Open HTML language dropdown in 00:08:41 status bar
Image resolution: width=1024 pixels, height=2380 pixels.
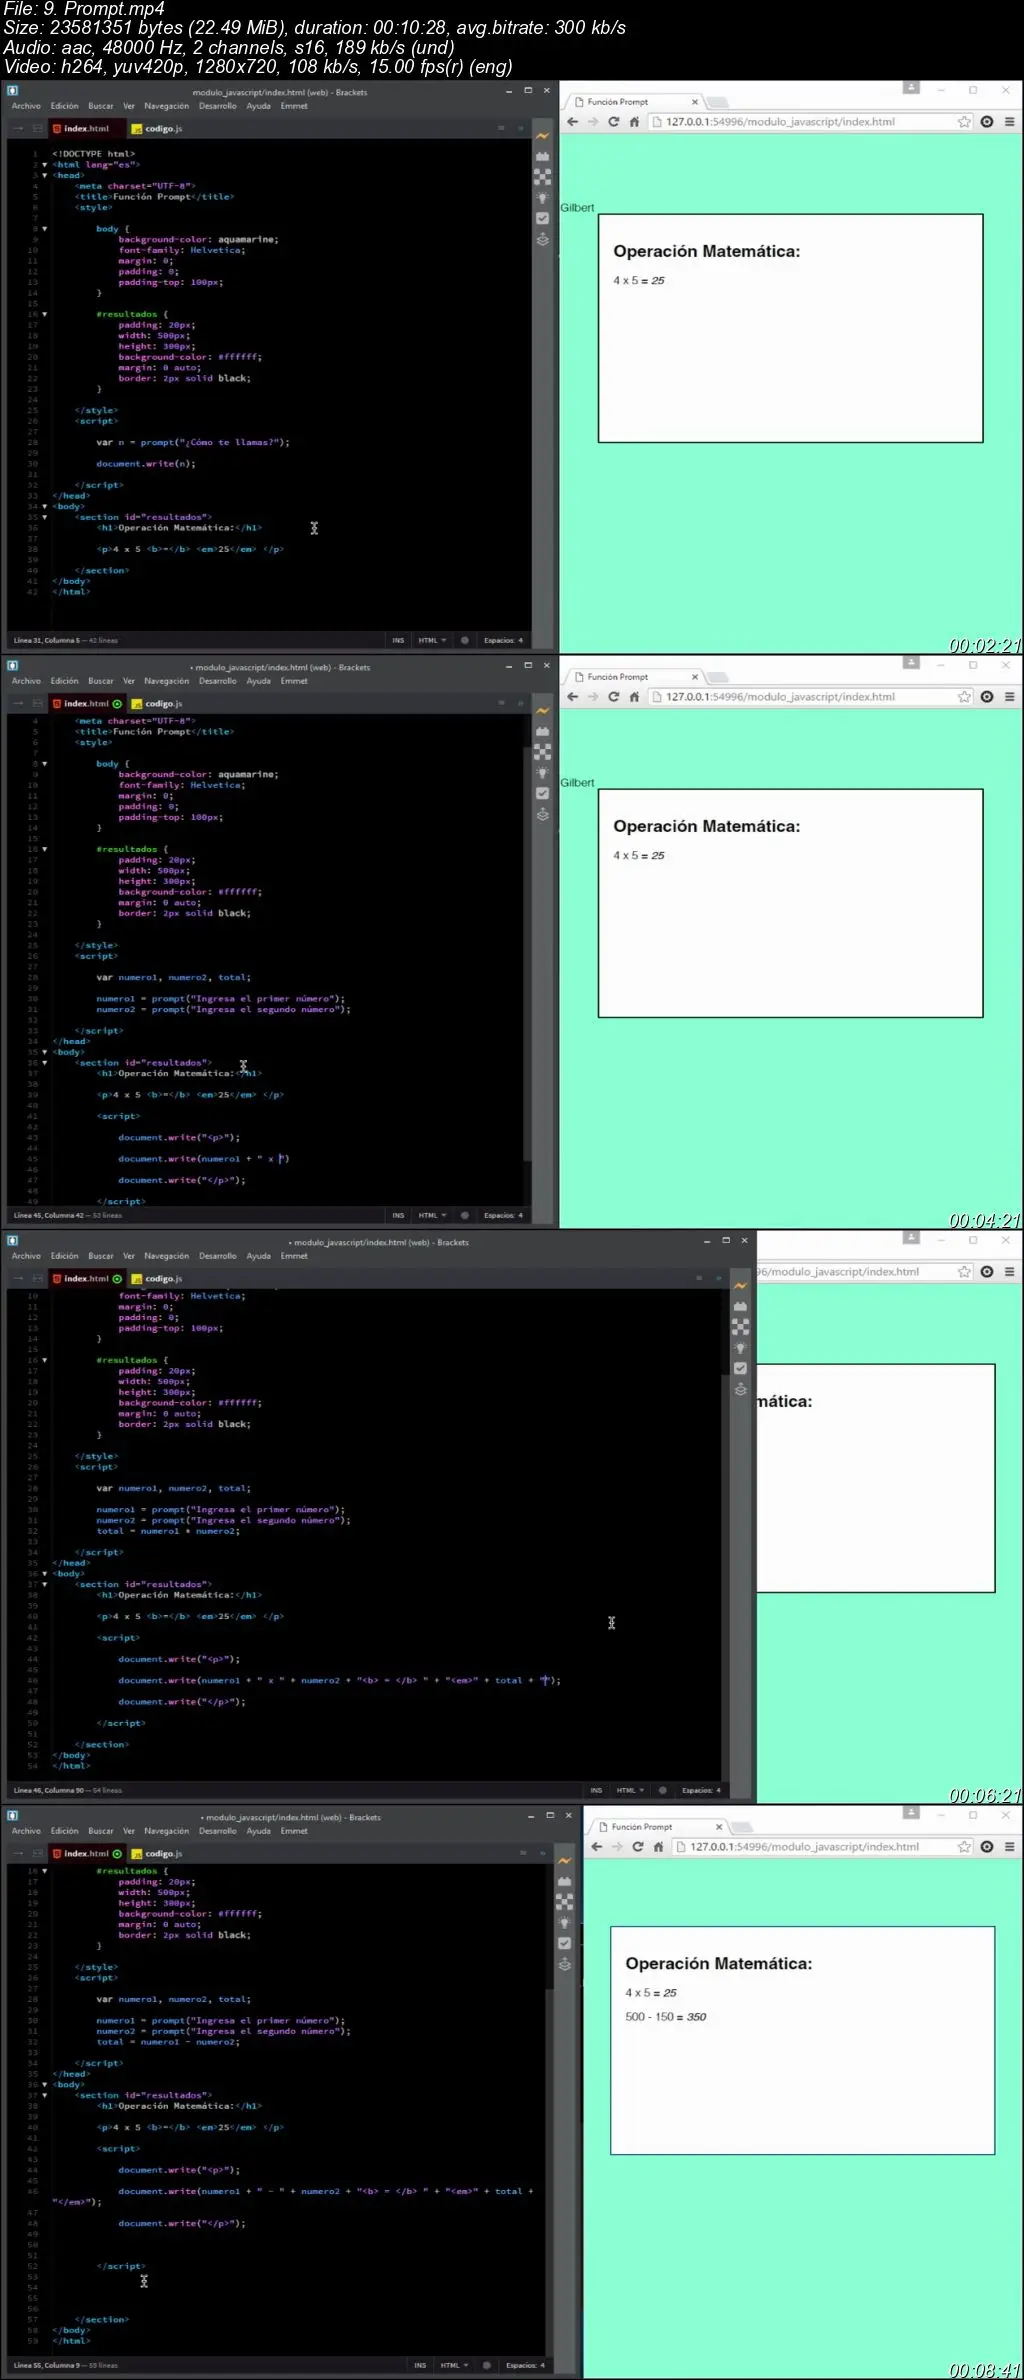click(x=454, y=2365)
